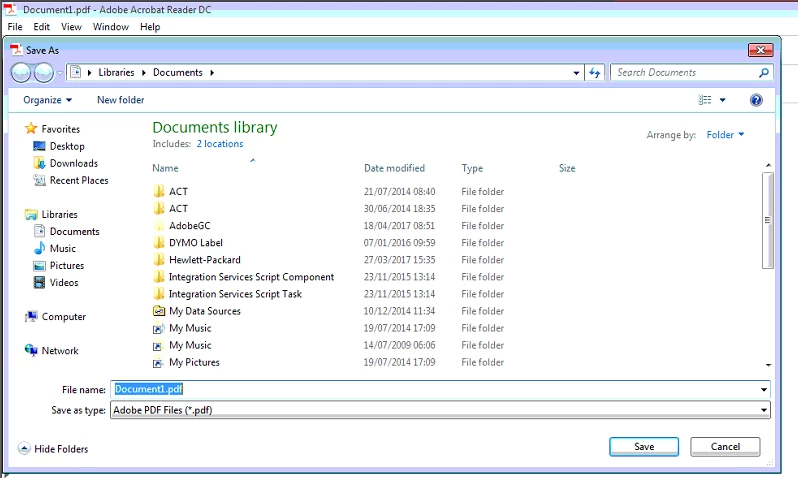Click the Back navigation arrow button

(x=21, y=73)
